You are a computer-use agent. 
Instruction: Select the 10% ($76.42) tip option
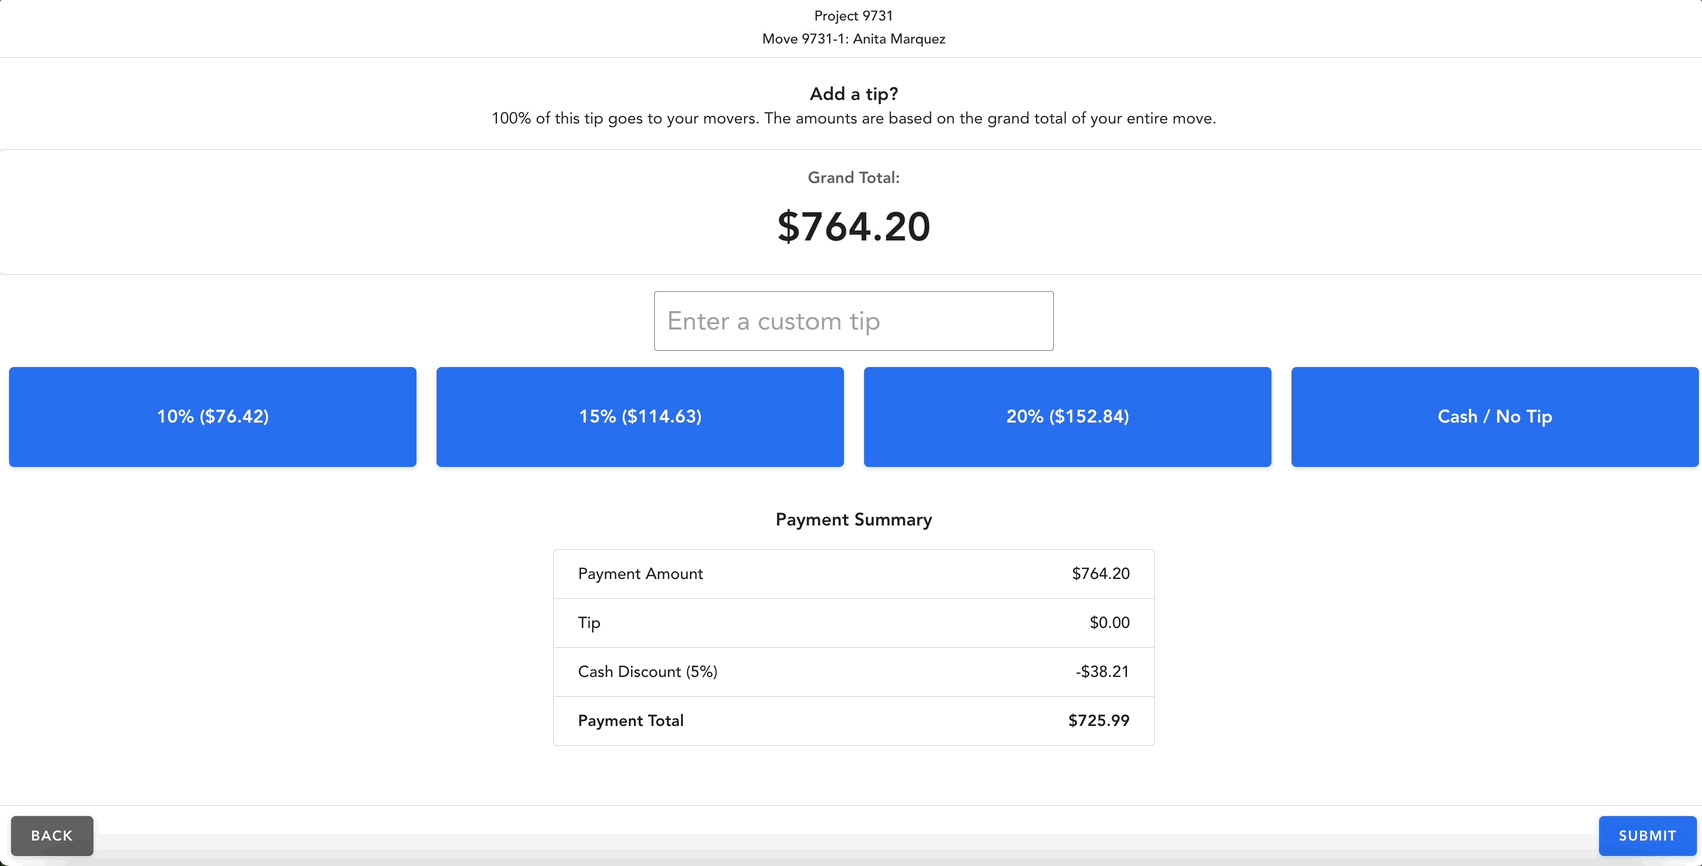click(x=212, y=417)
